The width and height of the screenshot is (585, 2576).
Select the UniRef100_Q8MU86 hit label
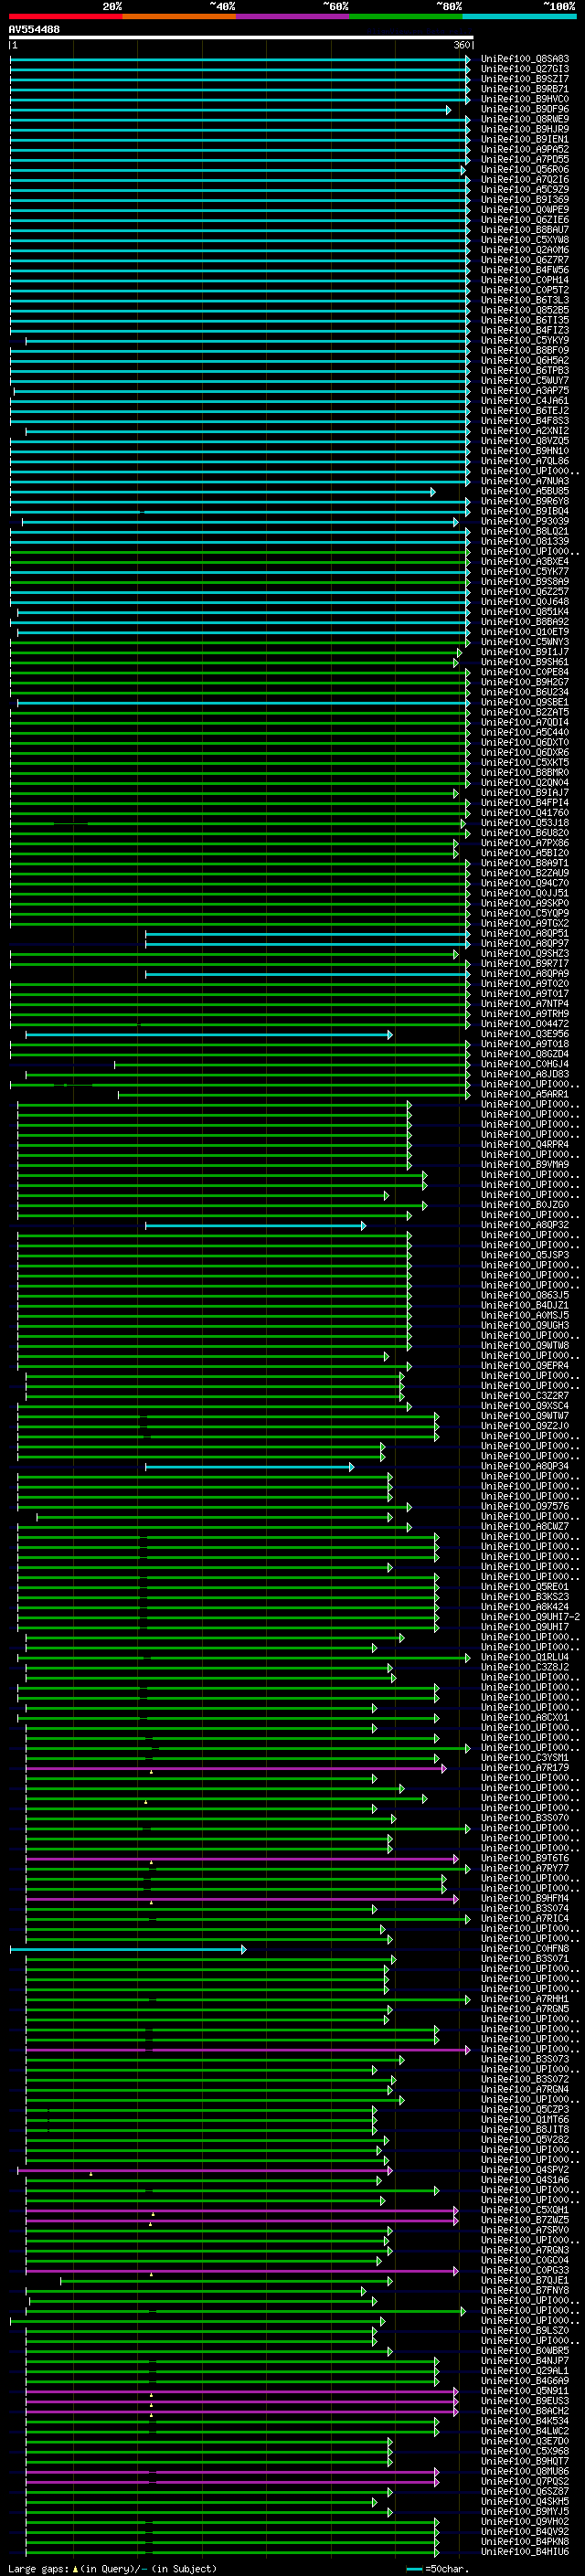[525, 2472]
